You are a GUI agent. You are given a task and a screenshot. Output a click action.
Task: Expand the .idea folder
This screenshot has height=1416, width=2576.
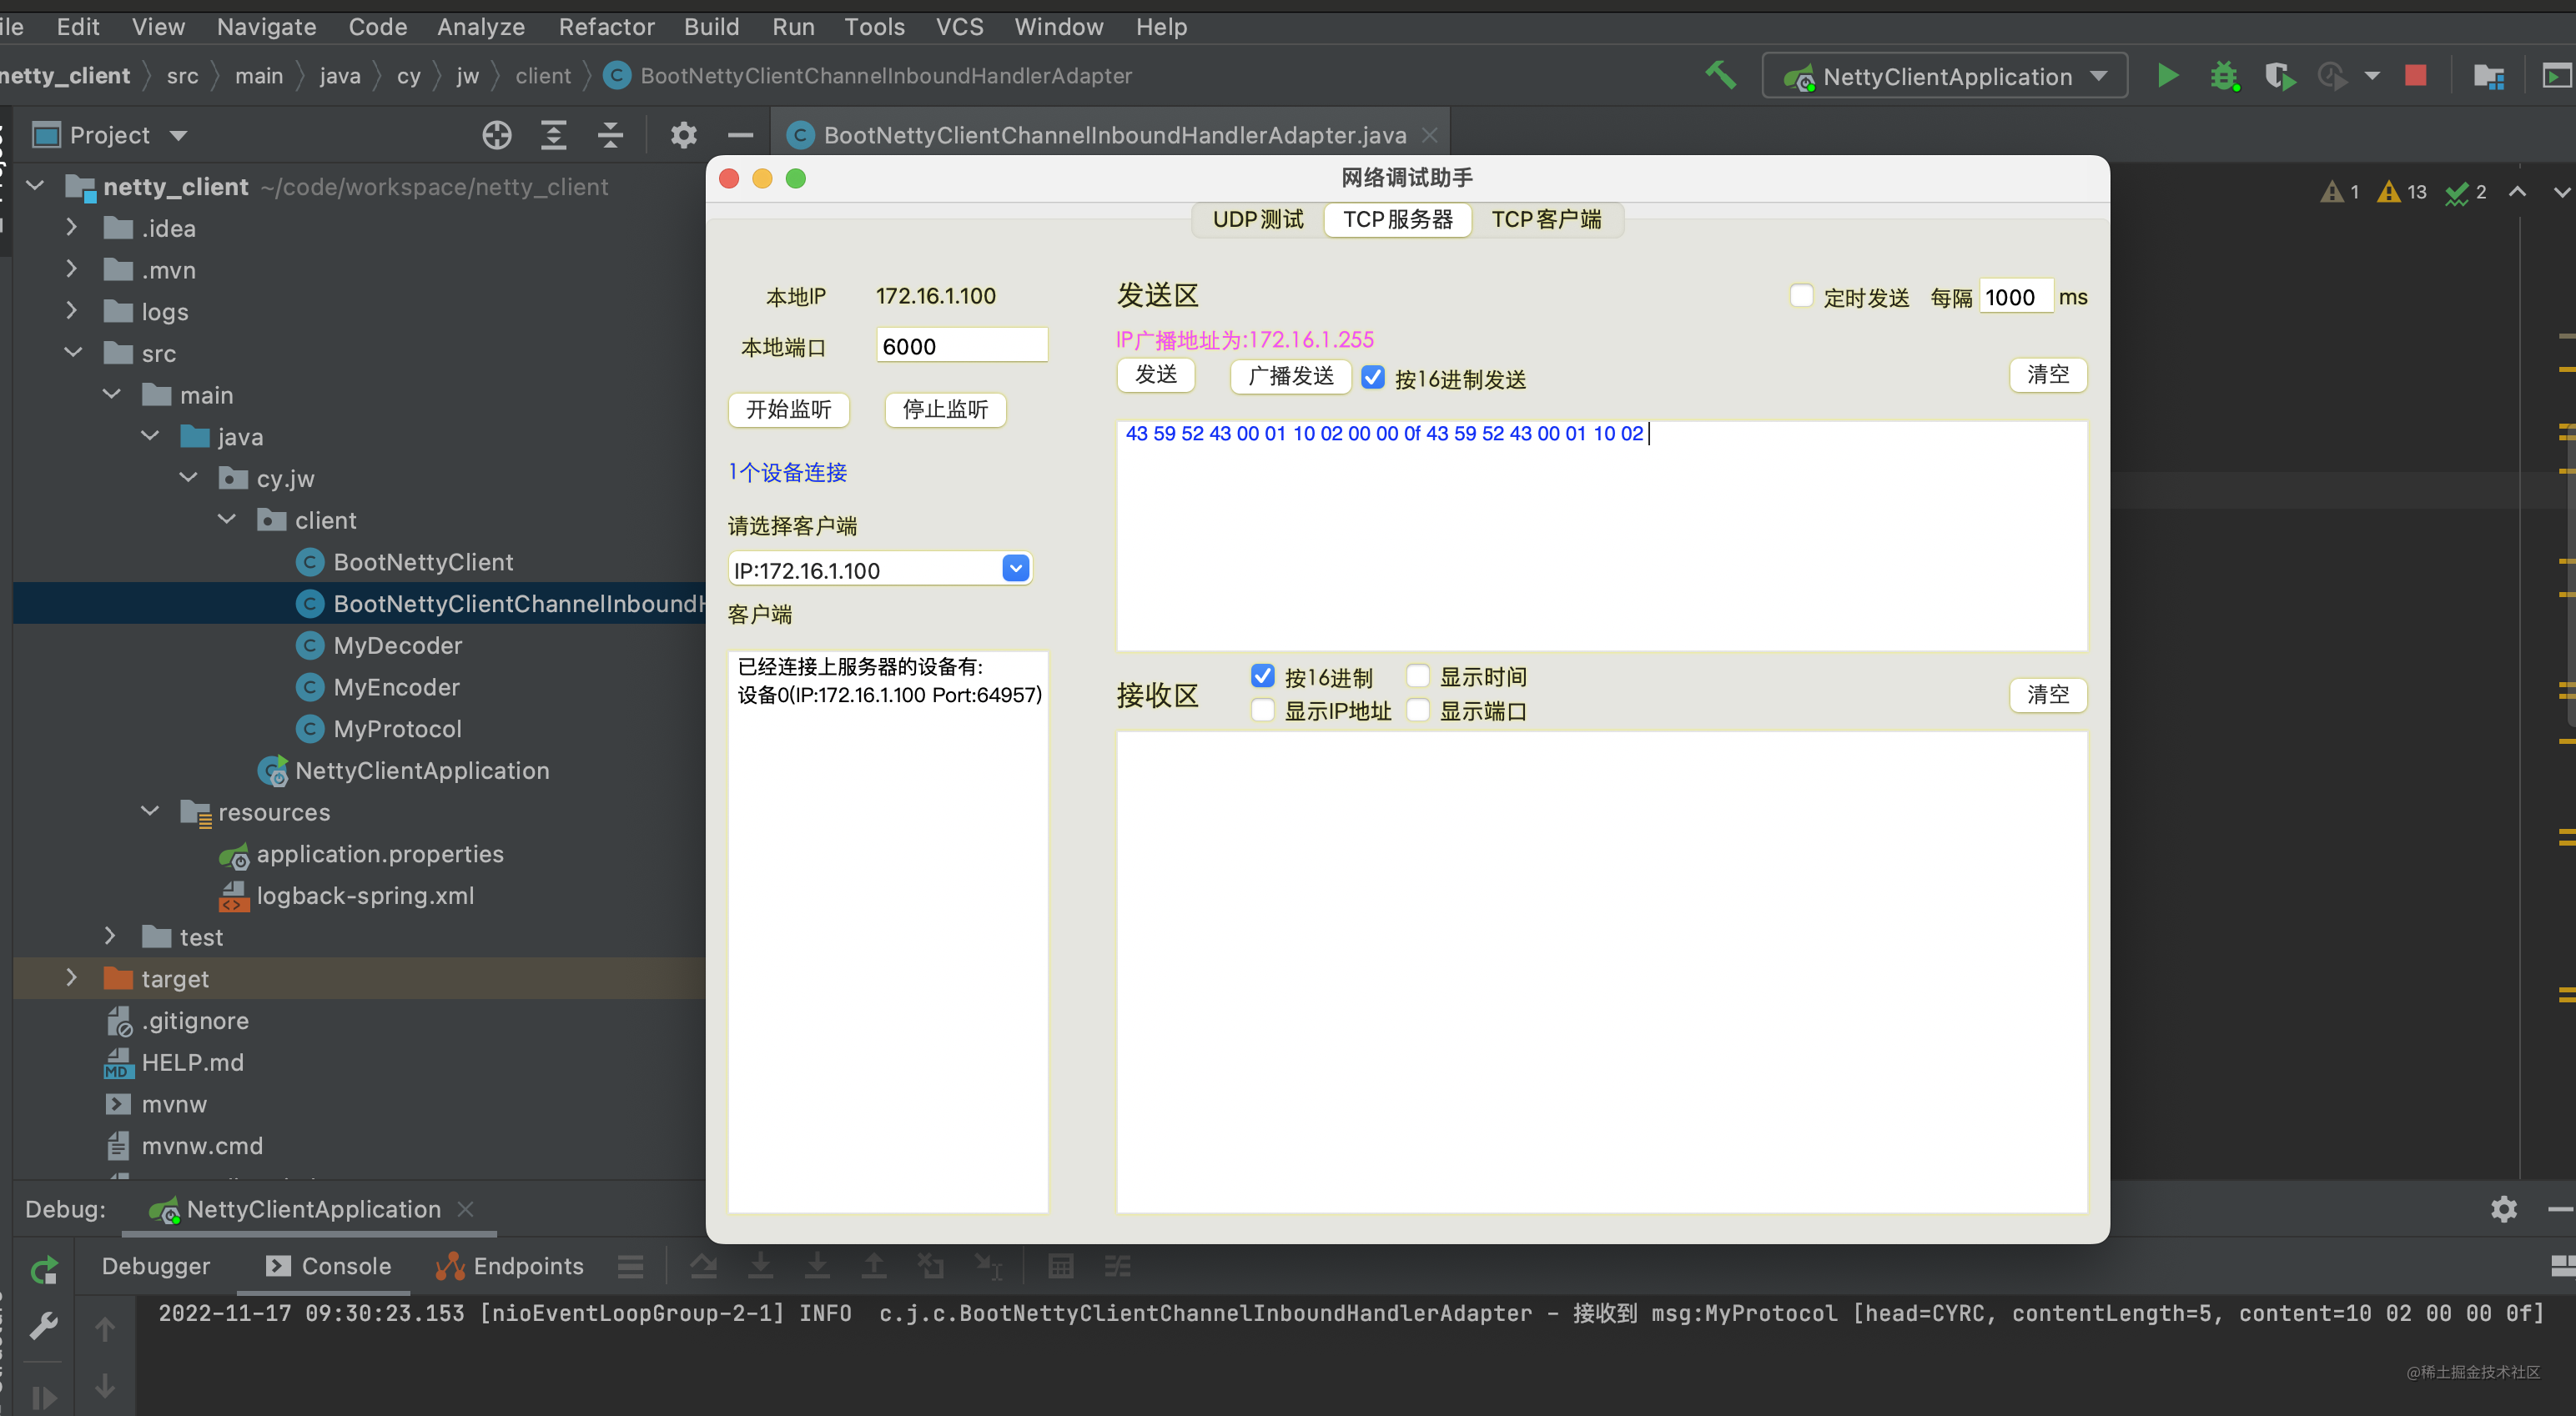[71, 228]
